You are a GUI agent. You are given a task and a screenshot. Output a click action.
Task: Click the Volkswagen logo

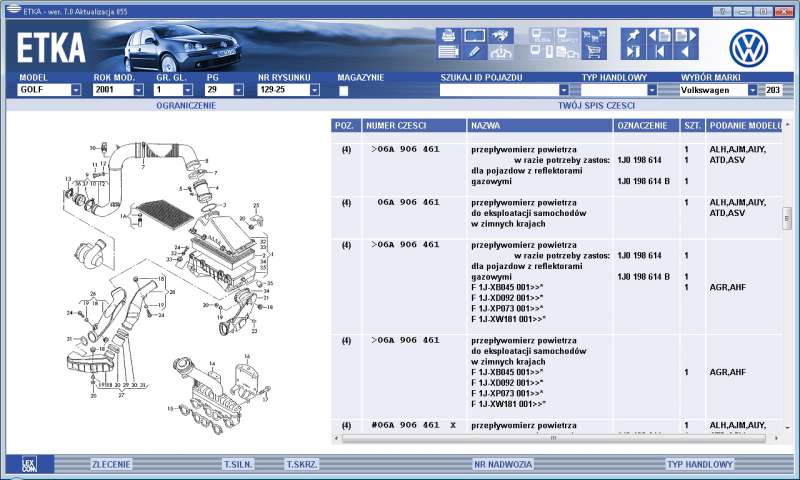(x=748, y=48)
